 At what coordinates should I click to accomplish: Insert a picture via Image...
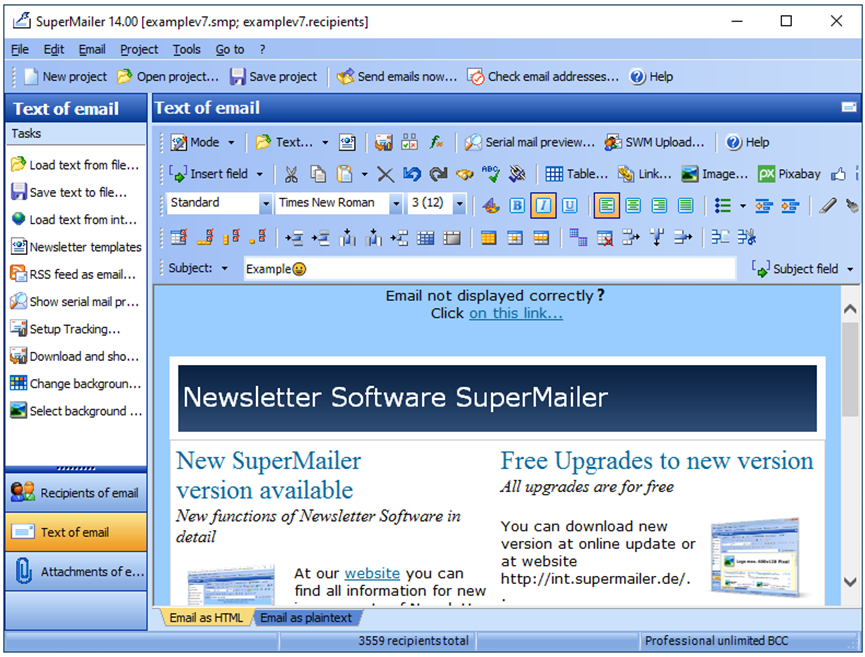click(x=714, y=174)
